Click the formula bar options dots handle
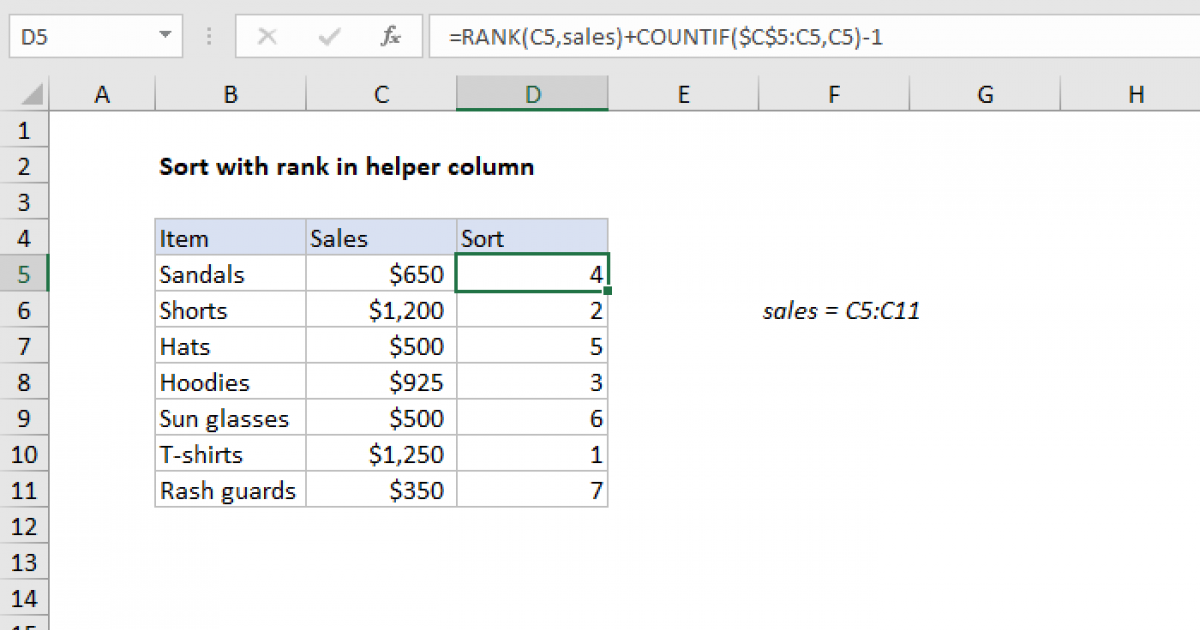Screen dimensions: 1200x630 [210, 38]
